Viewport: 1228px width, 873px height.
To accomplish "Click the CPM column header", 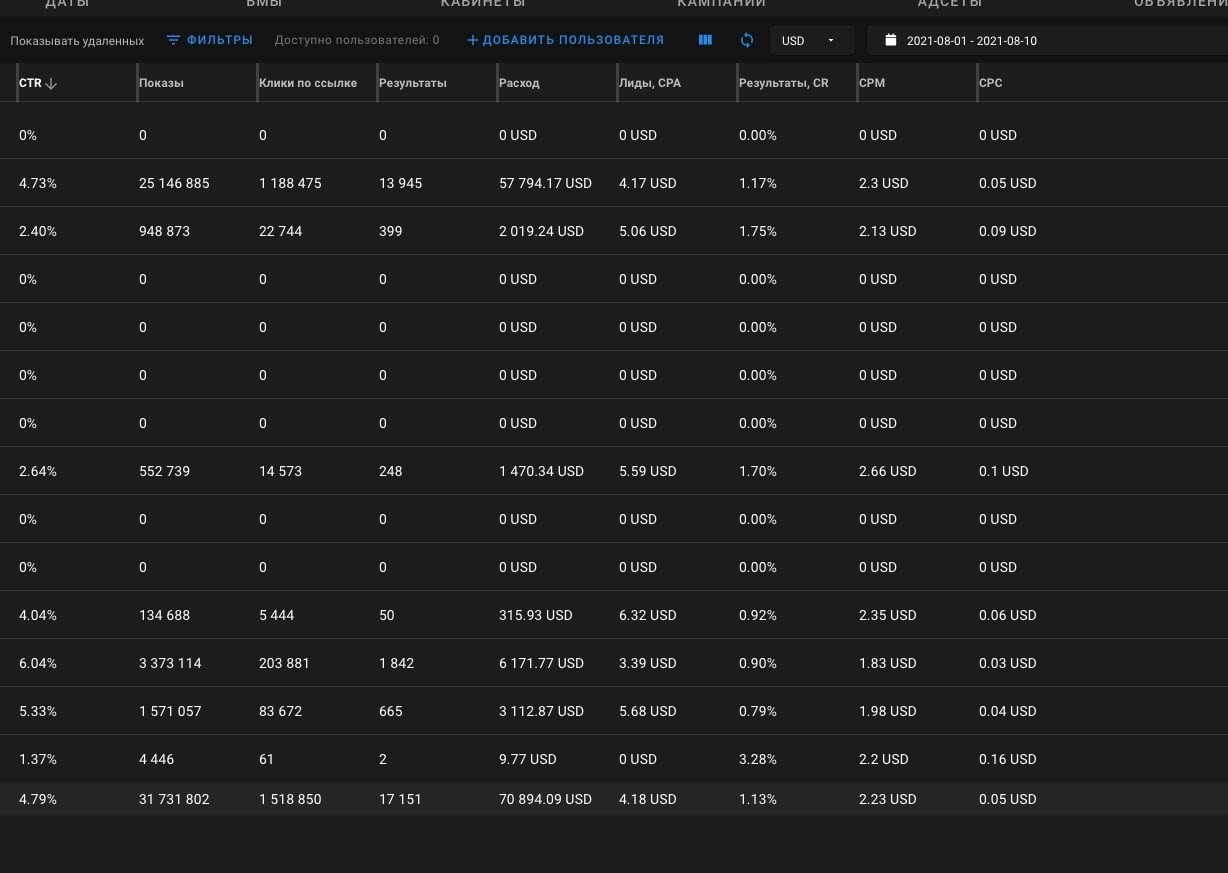I will (x=872, y=83).
